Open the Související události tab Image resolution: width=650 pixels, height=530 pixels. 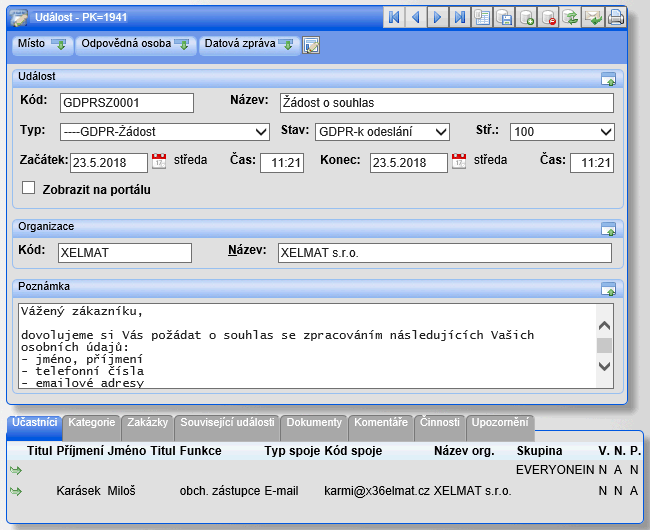[x=227, y=423]
